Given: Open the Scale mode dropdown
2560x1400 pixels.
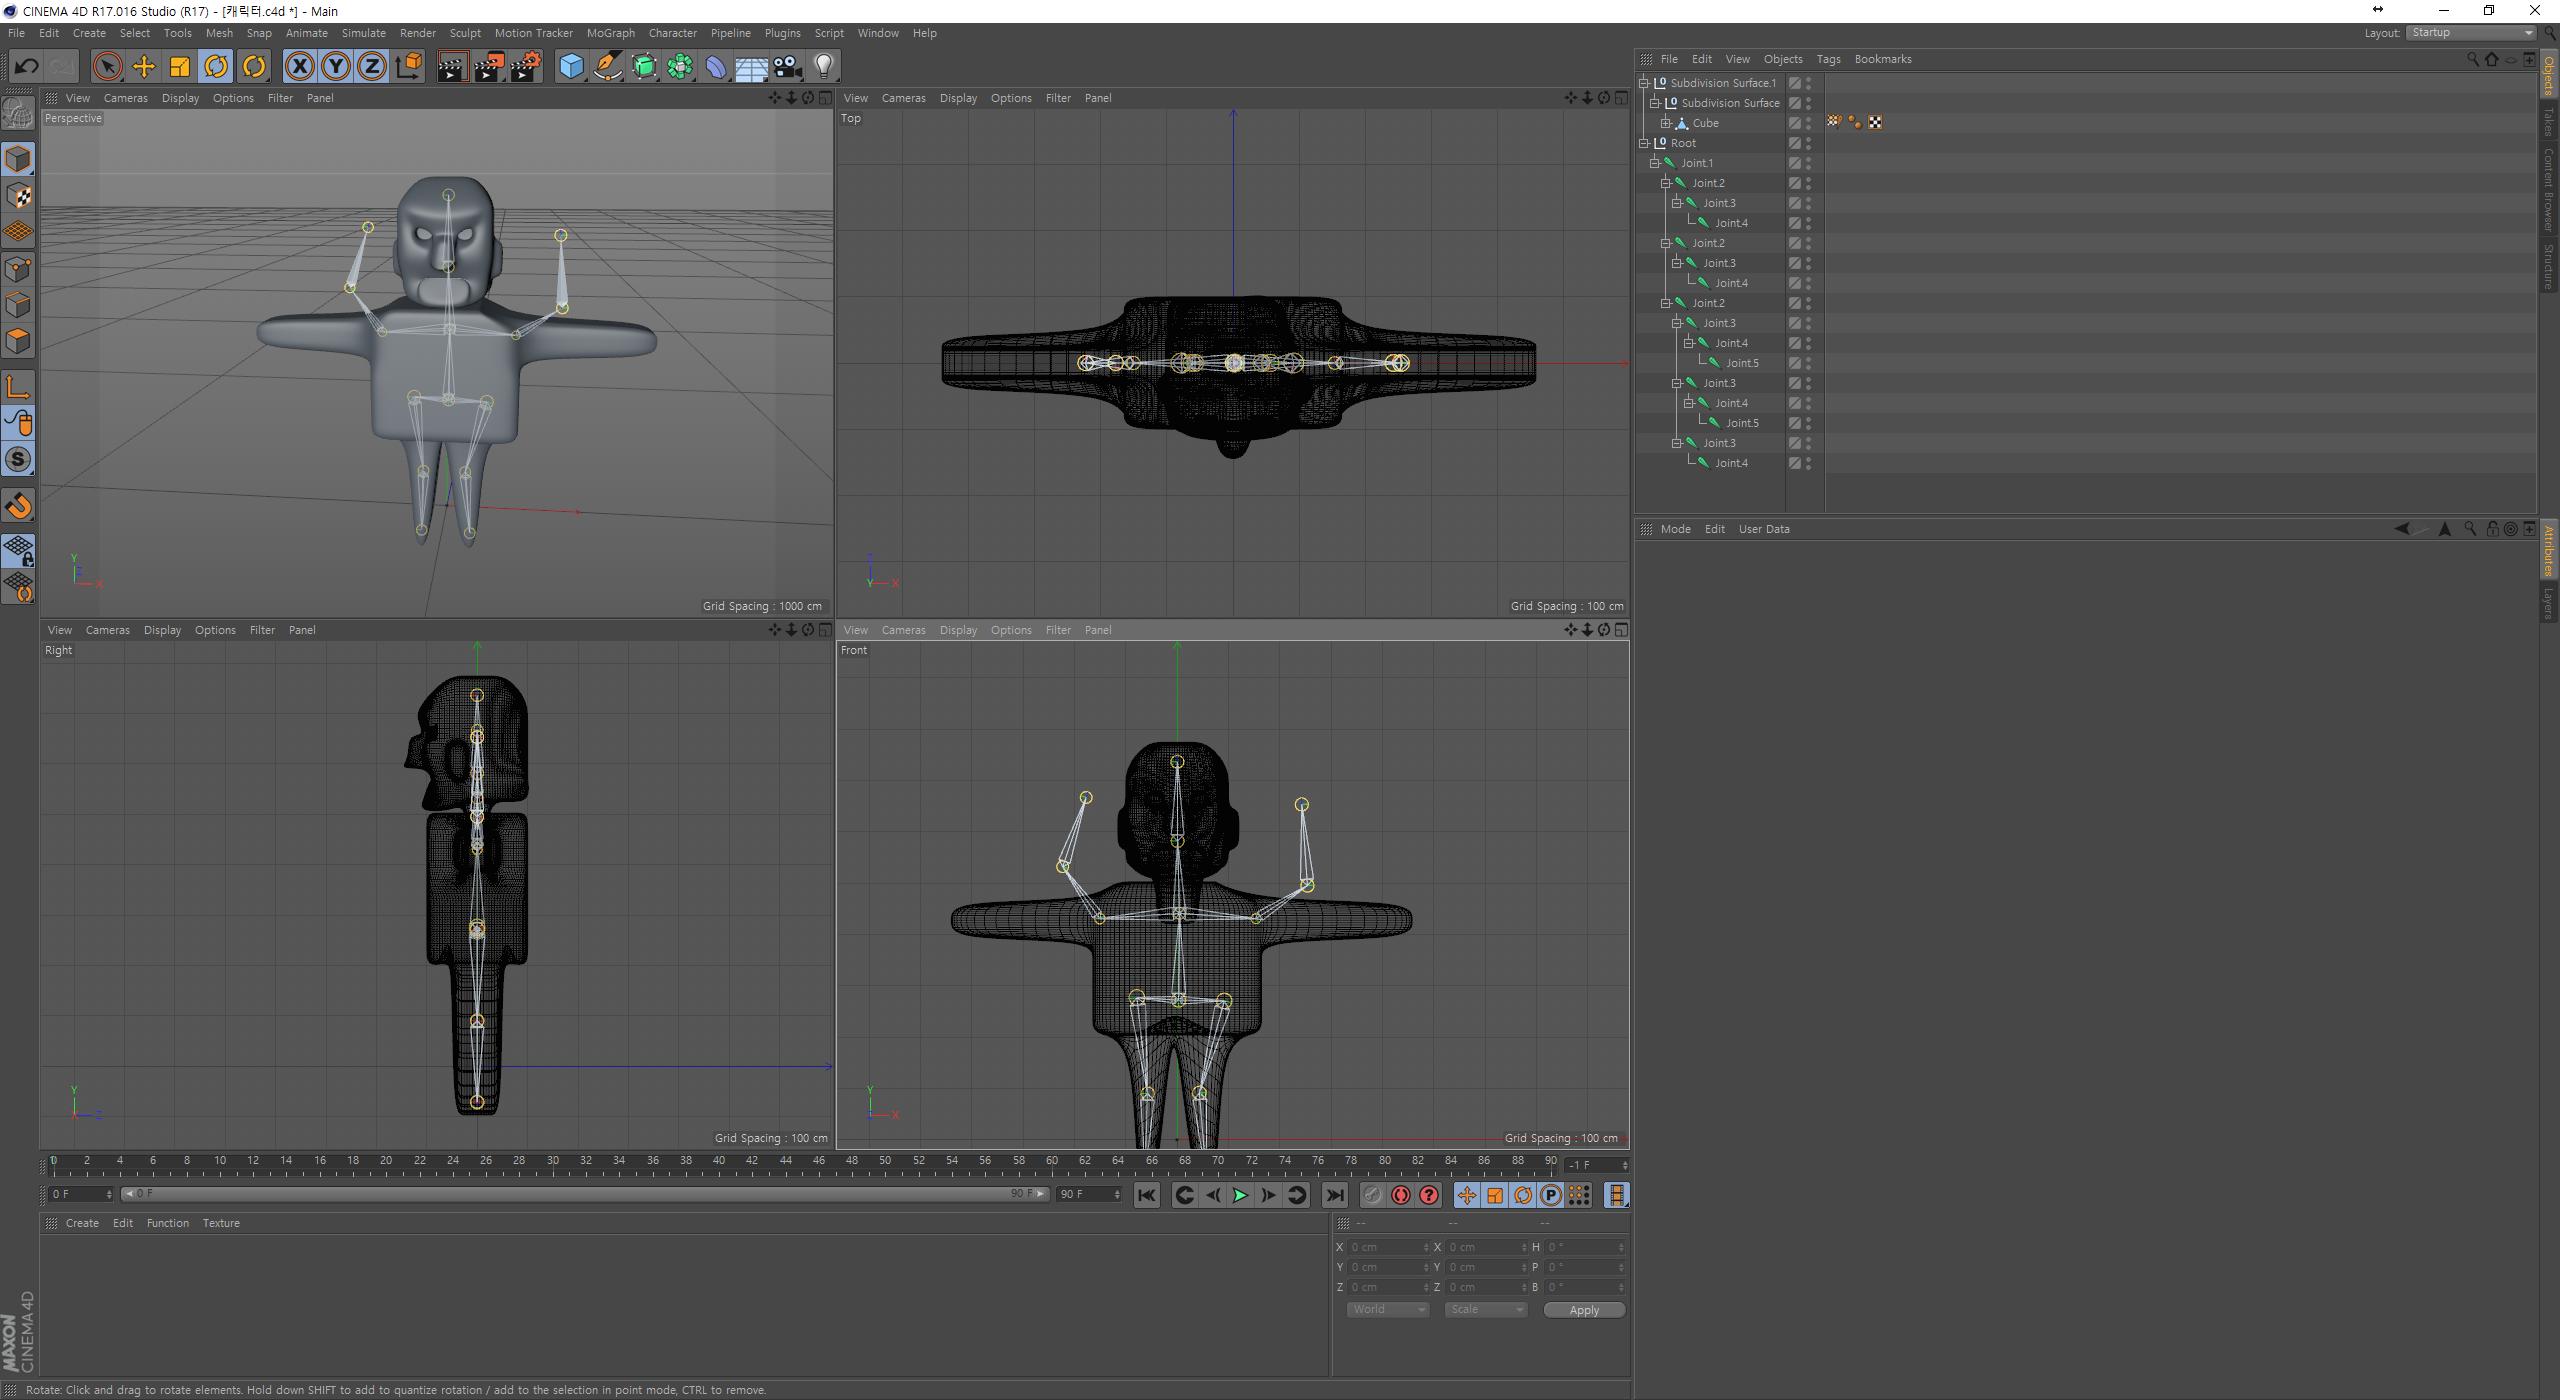Looking at the screenshot, I should pyautogui.click(x=1485, y=1310).
